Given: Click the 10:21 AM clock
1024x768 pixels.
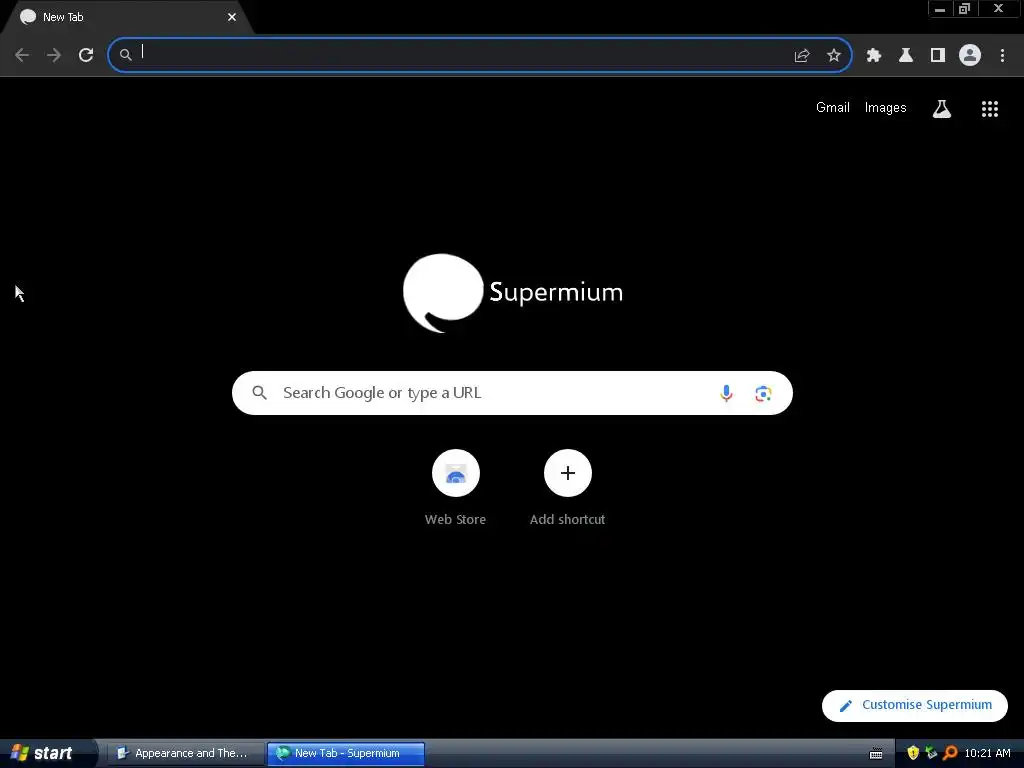Looking at the screenshot, I should click(987, 753).
